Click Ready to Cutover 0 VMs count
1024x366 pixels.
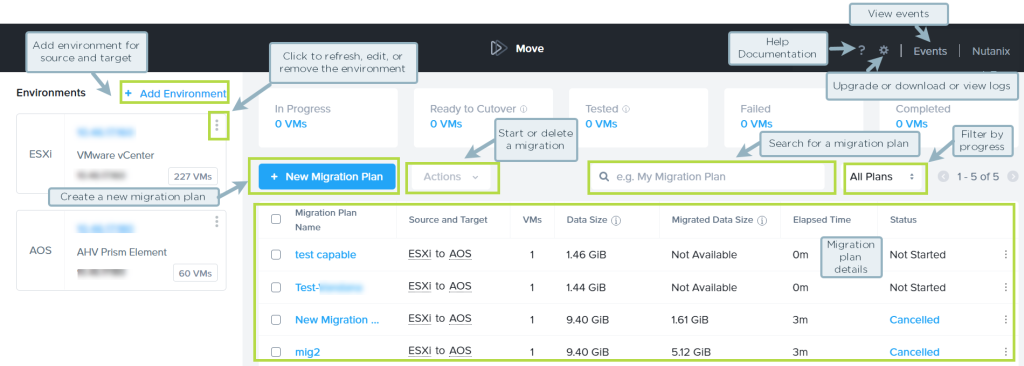point(446,124)
